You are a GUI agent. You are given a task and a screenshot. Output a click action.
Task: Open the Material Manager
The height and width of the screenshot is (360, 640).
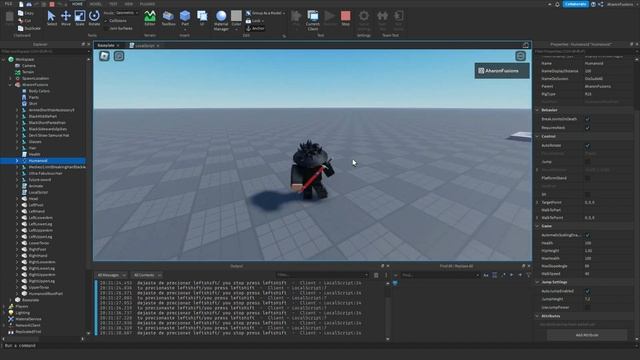tap(221, 20)
